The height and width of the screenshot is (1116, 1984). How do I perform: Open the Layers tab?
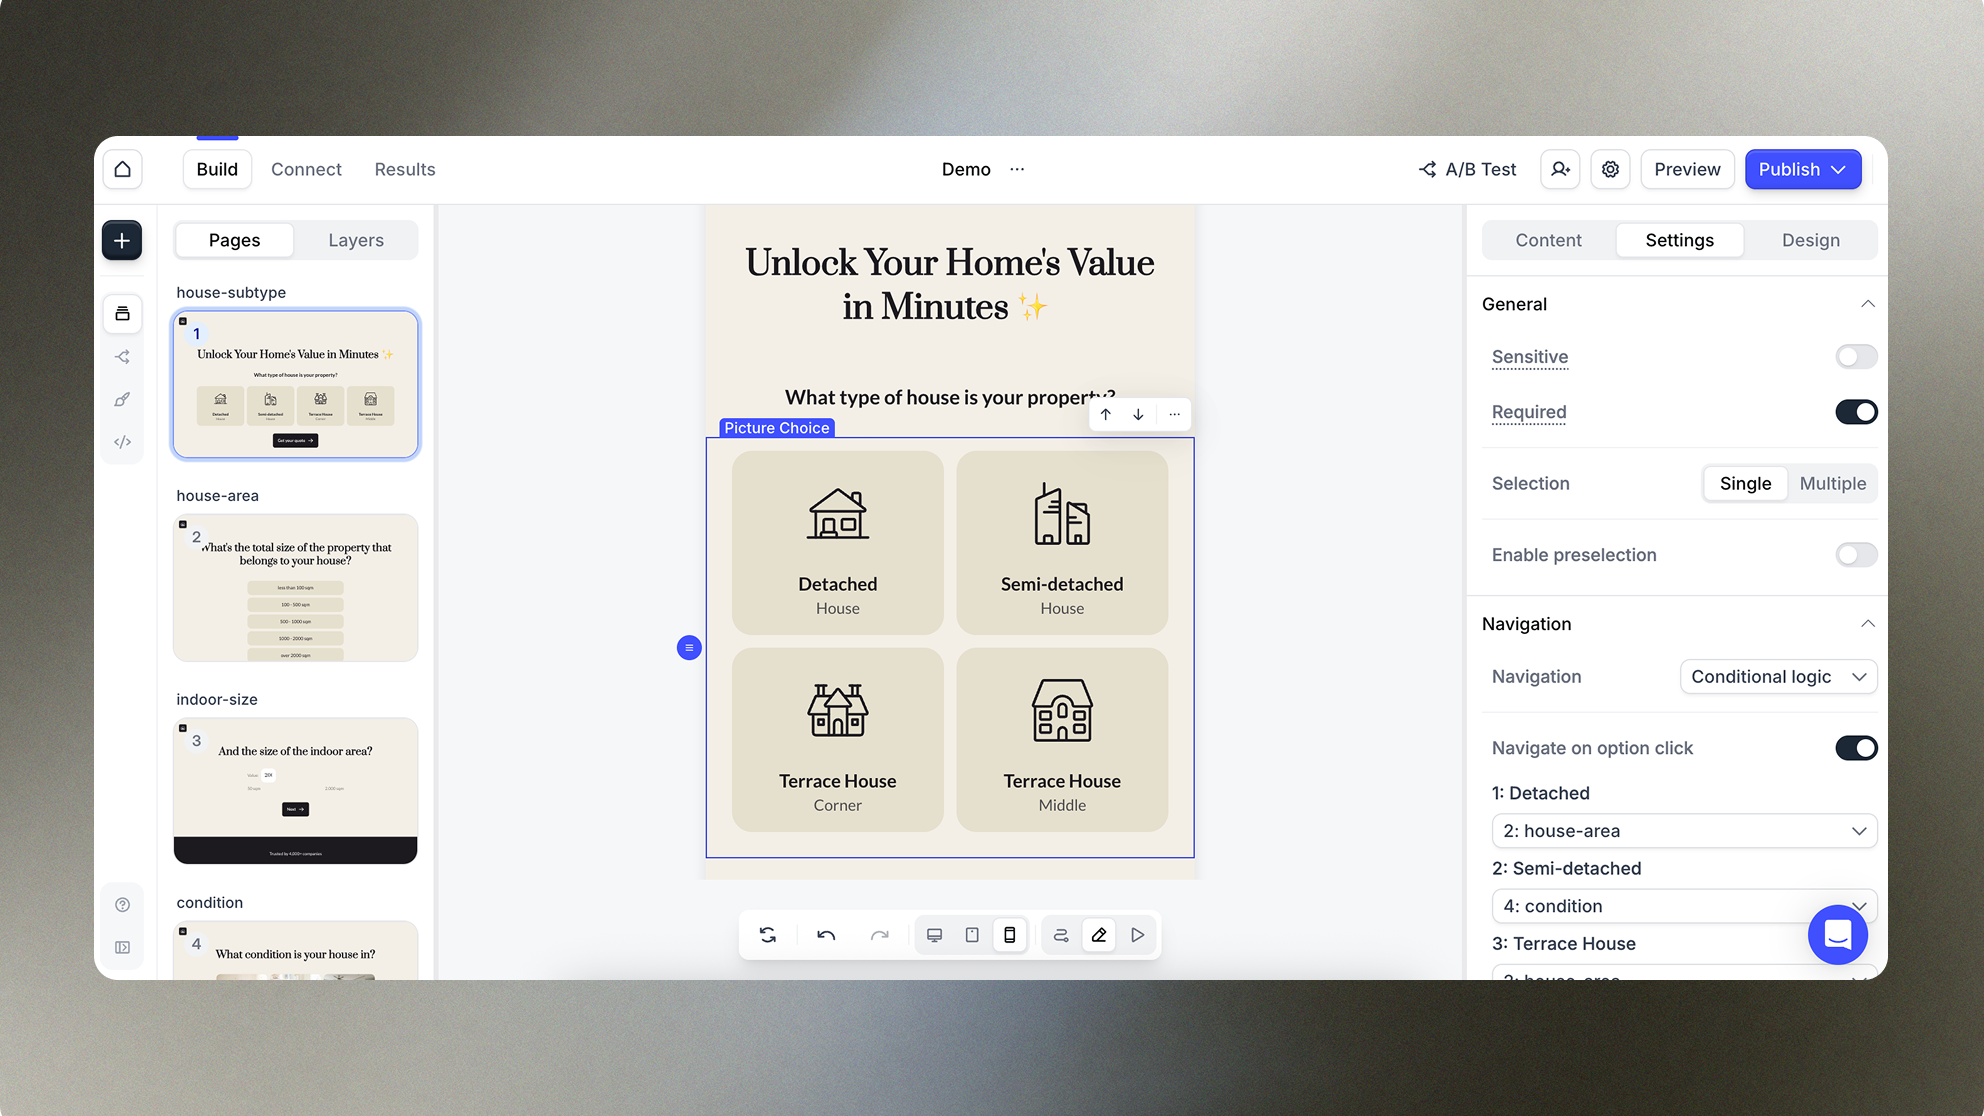tap(356, 240)
